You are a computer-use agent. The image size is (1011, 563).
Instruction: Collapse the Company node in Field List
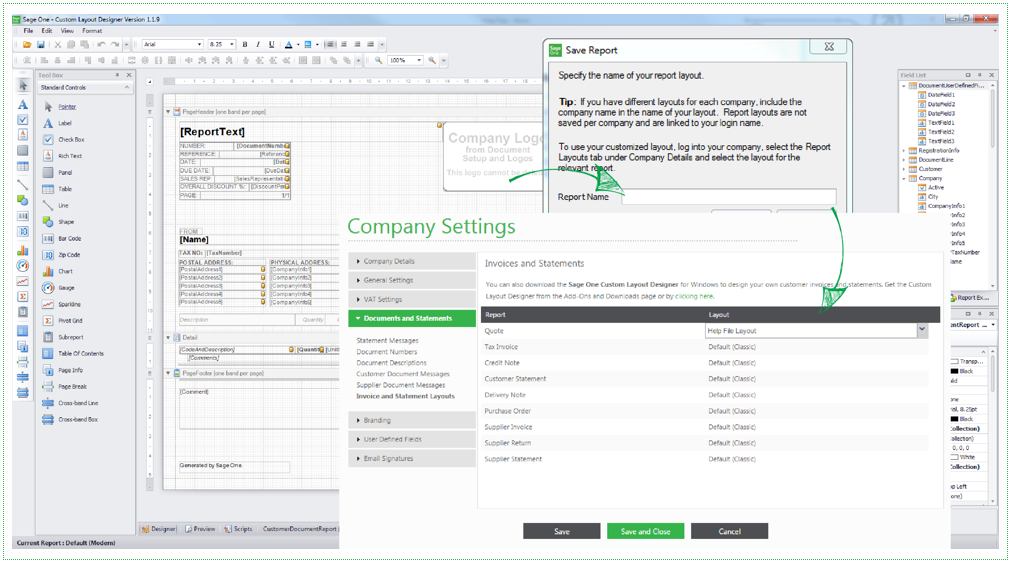(904, 179)
